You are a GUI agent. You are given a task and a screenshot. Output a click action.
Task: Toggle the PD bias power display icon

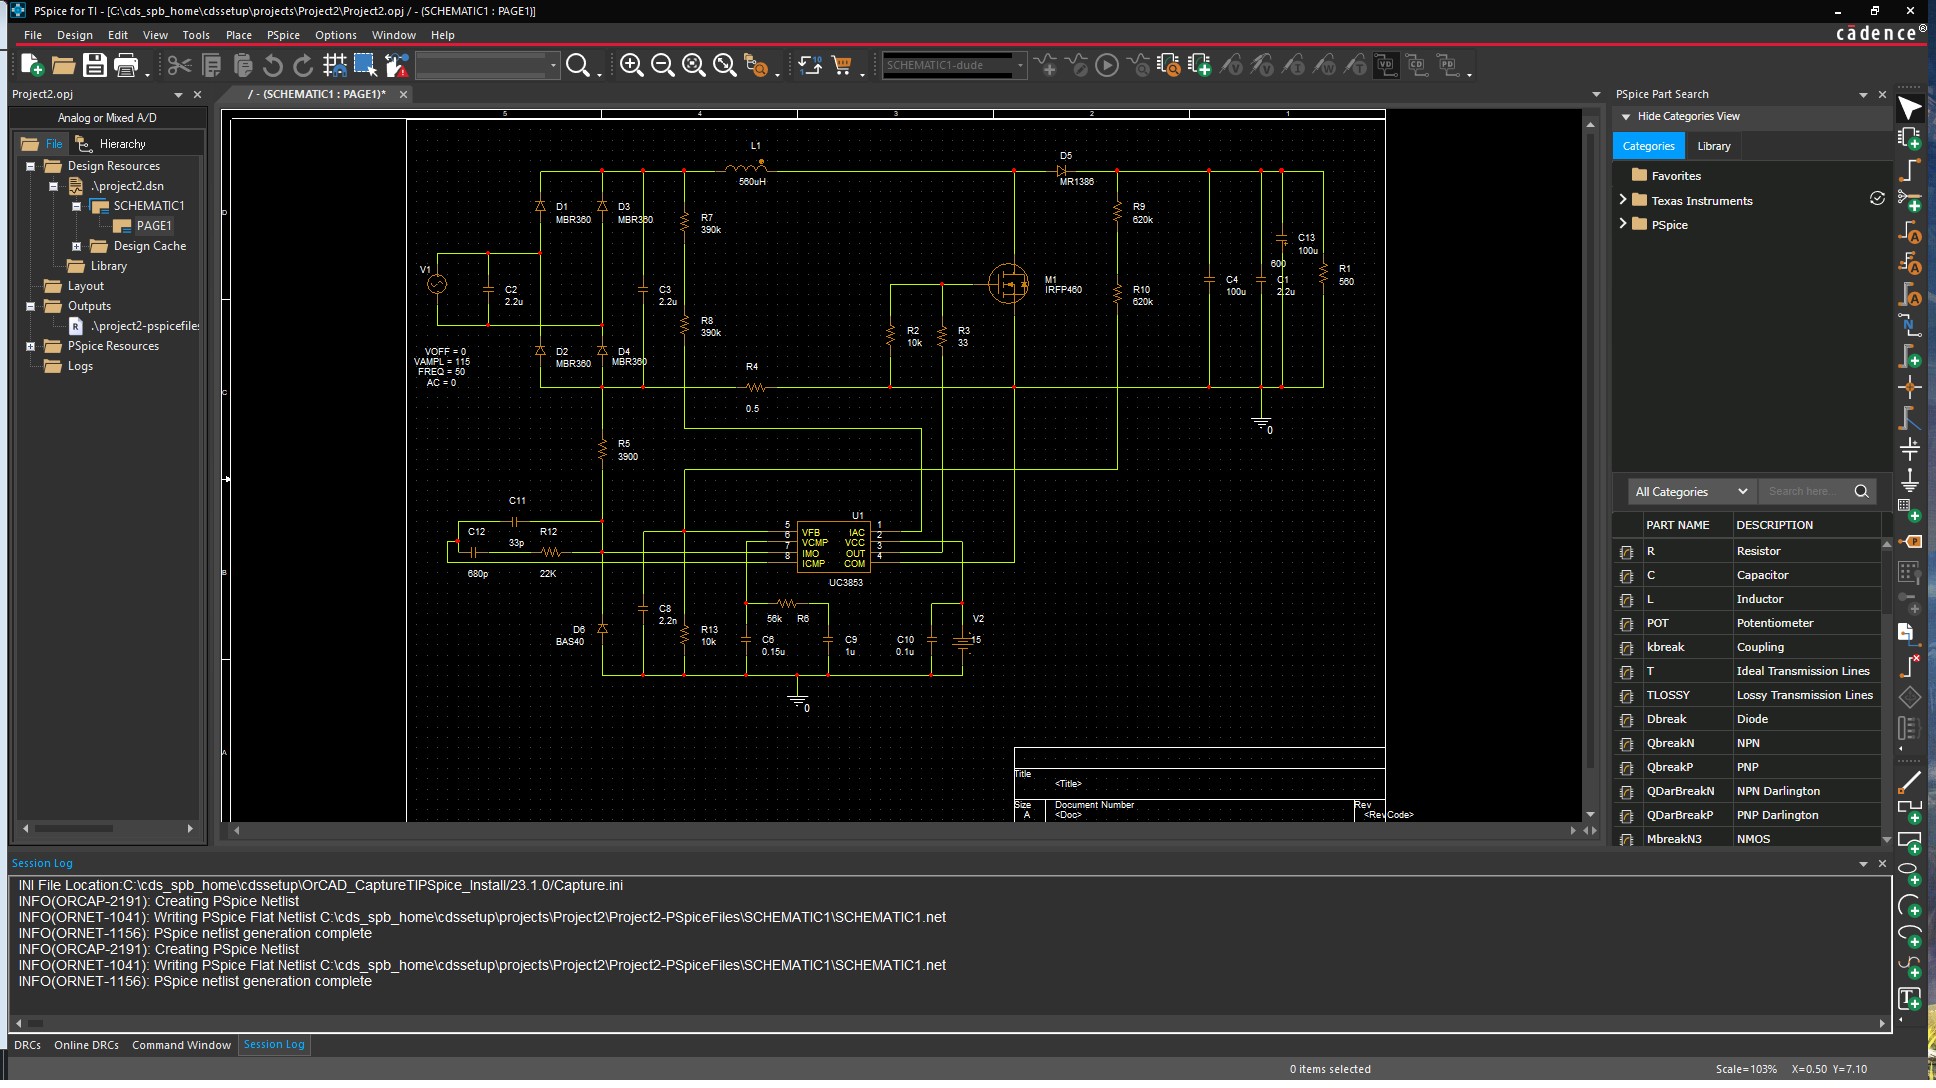(1448, 65)
